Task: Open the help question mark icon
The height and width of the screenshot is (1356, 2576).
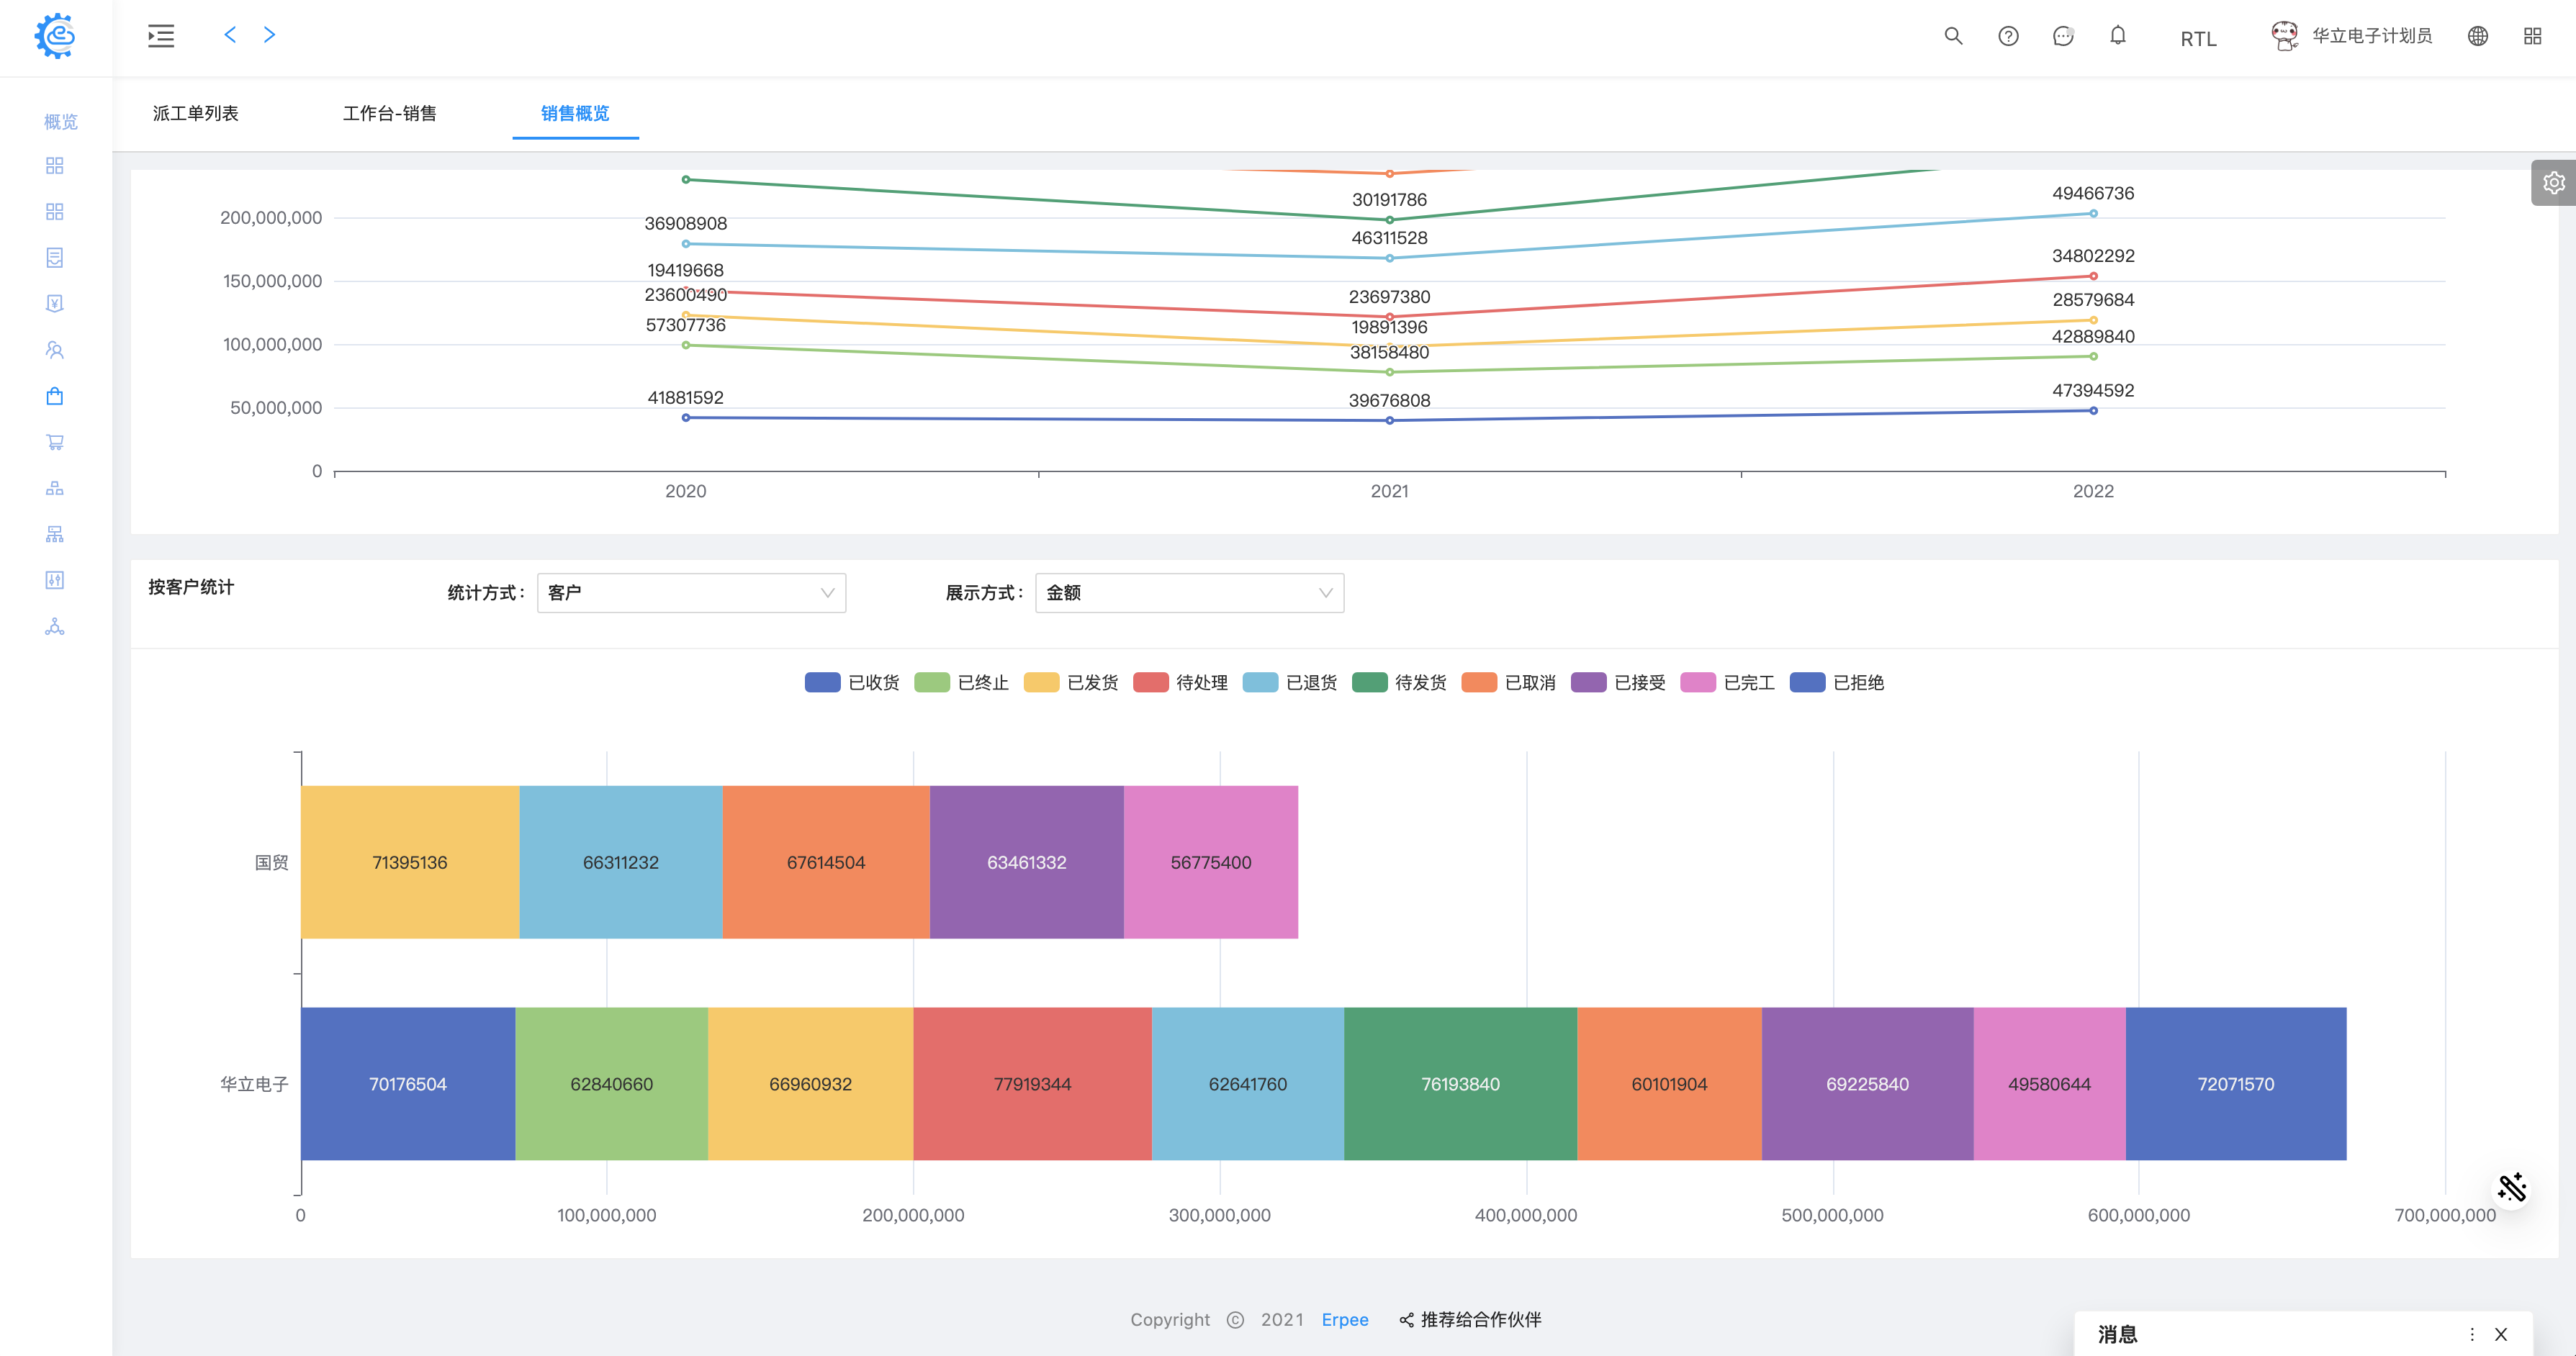Action: [2007, 36]
